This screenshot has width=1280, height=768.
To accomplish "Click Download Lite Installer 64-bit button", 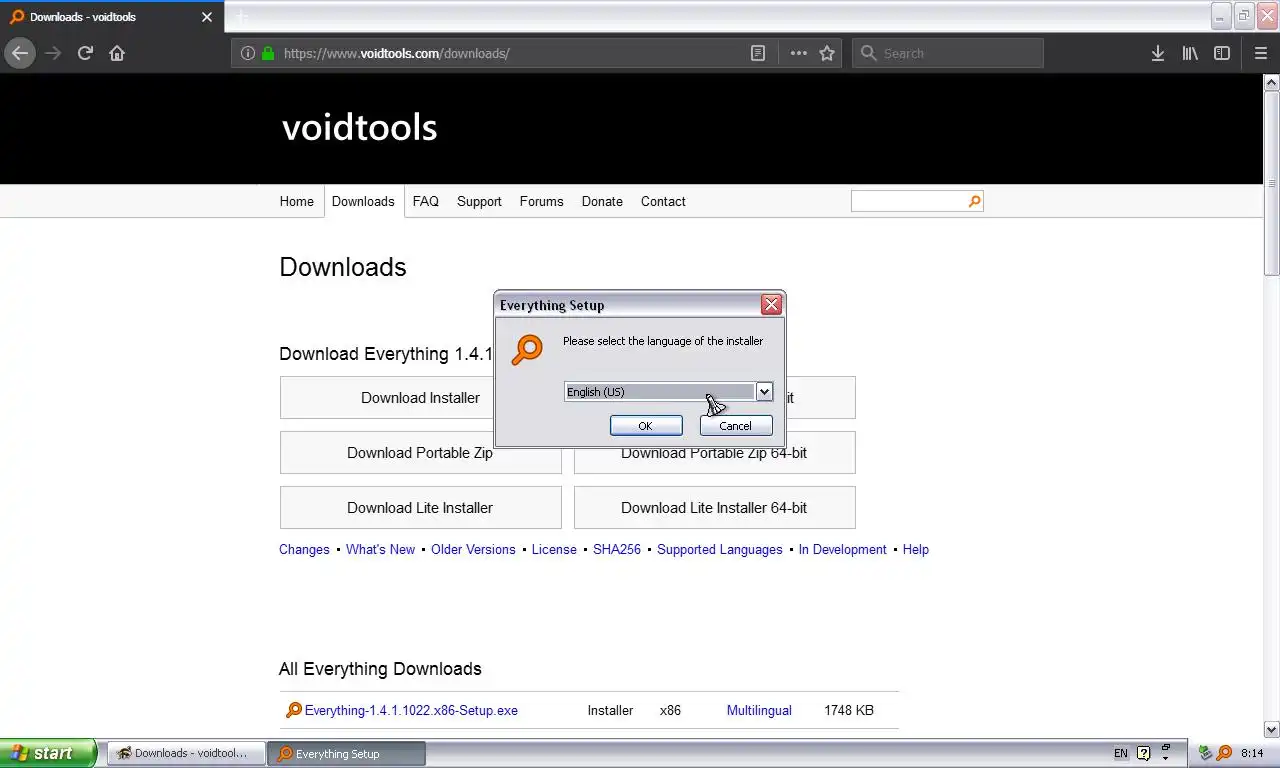I will pos(714,508).
